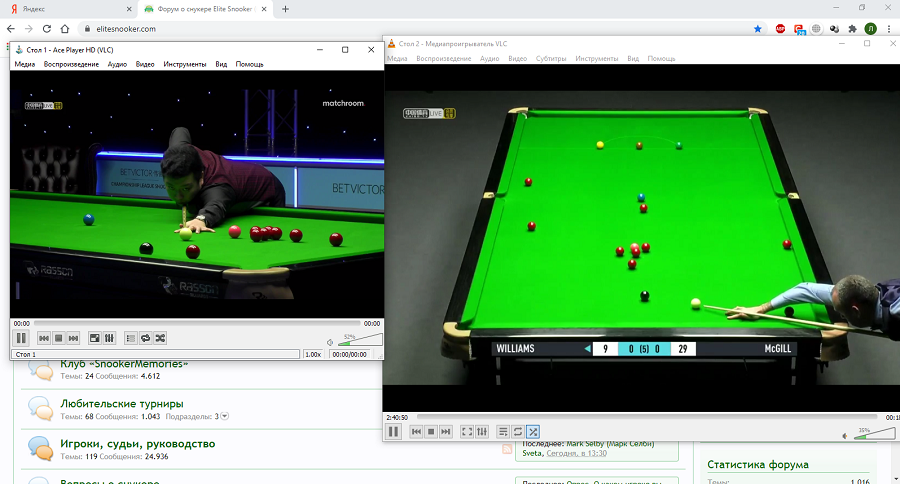Switch to the Яндекс browser tab

[x=69, y=9]
